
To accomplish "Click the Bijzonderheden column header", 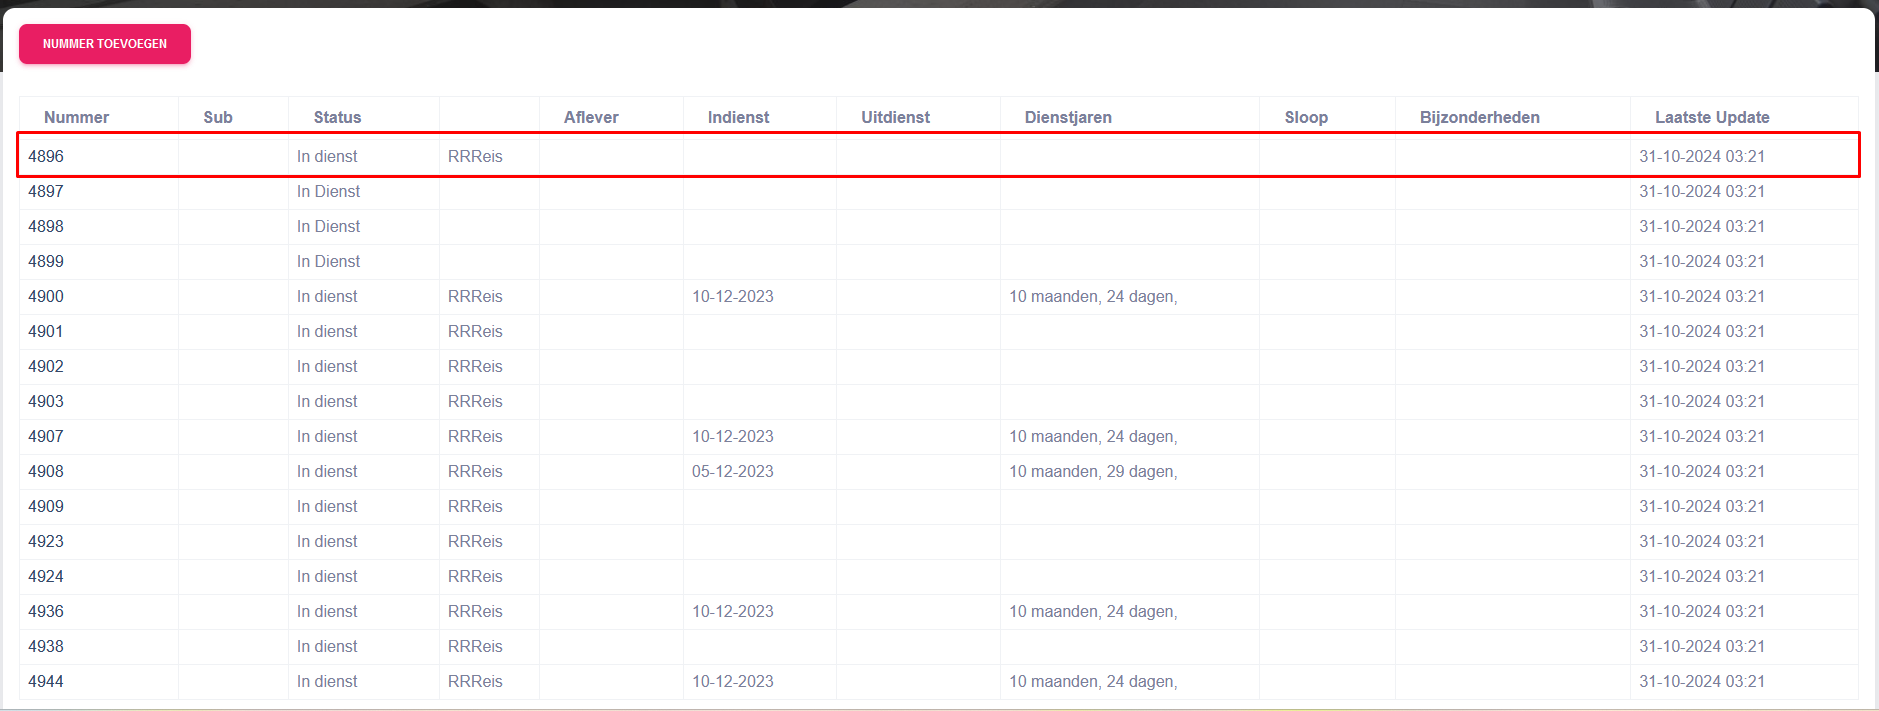I will click(1479, 117).
